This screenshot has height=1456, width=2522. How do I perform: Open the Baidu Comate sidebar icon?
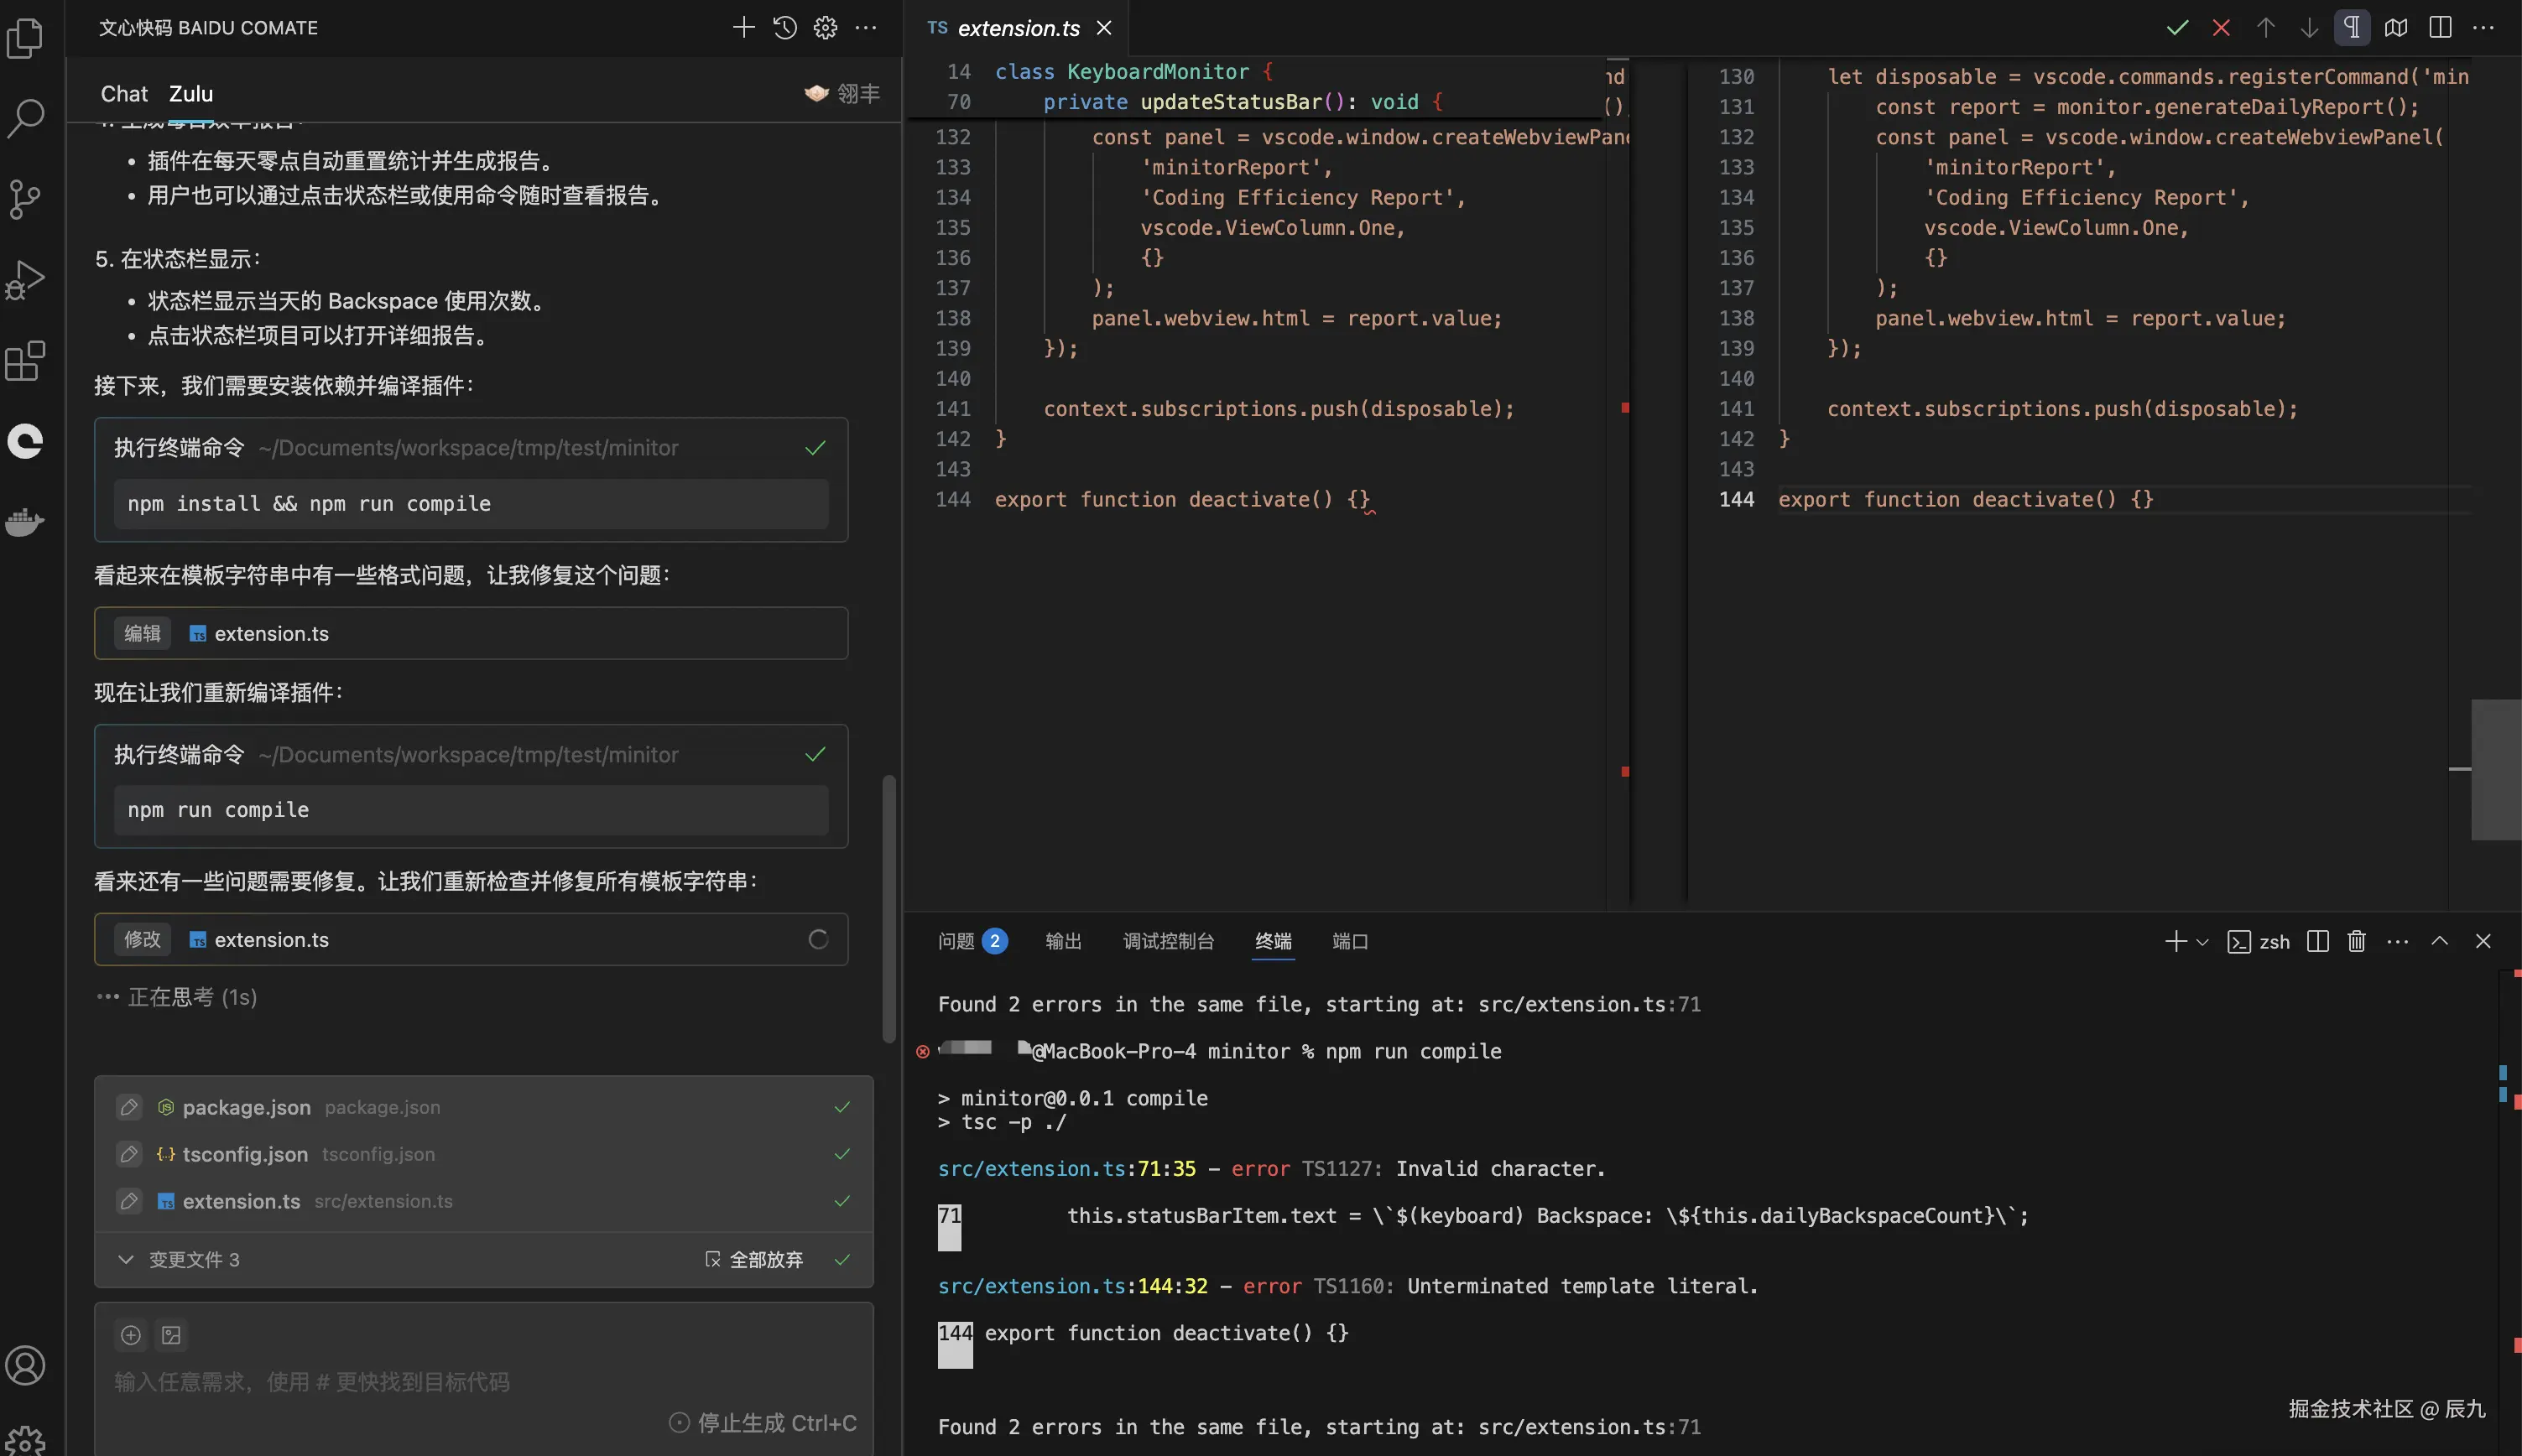click(x=25, y=441)
